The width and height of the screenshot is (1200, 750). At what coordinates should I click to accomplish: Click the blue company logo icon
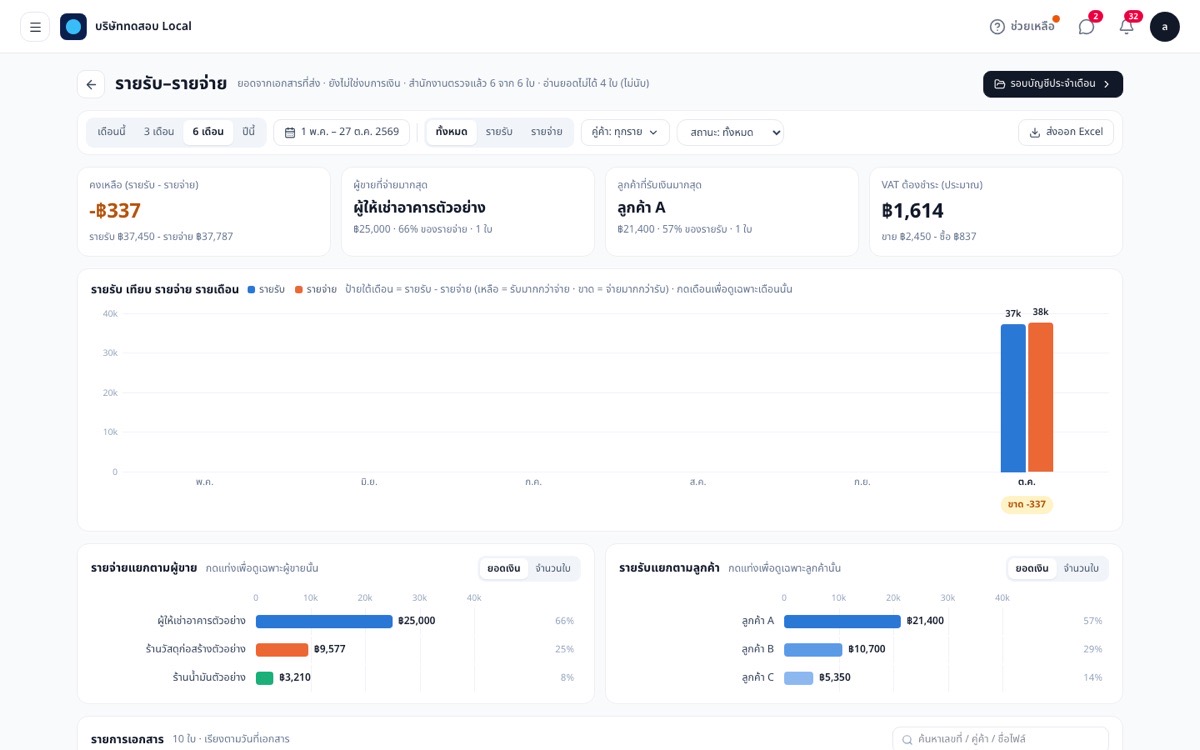pos(73,27)
